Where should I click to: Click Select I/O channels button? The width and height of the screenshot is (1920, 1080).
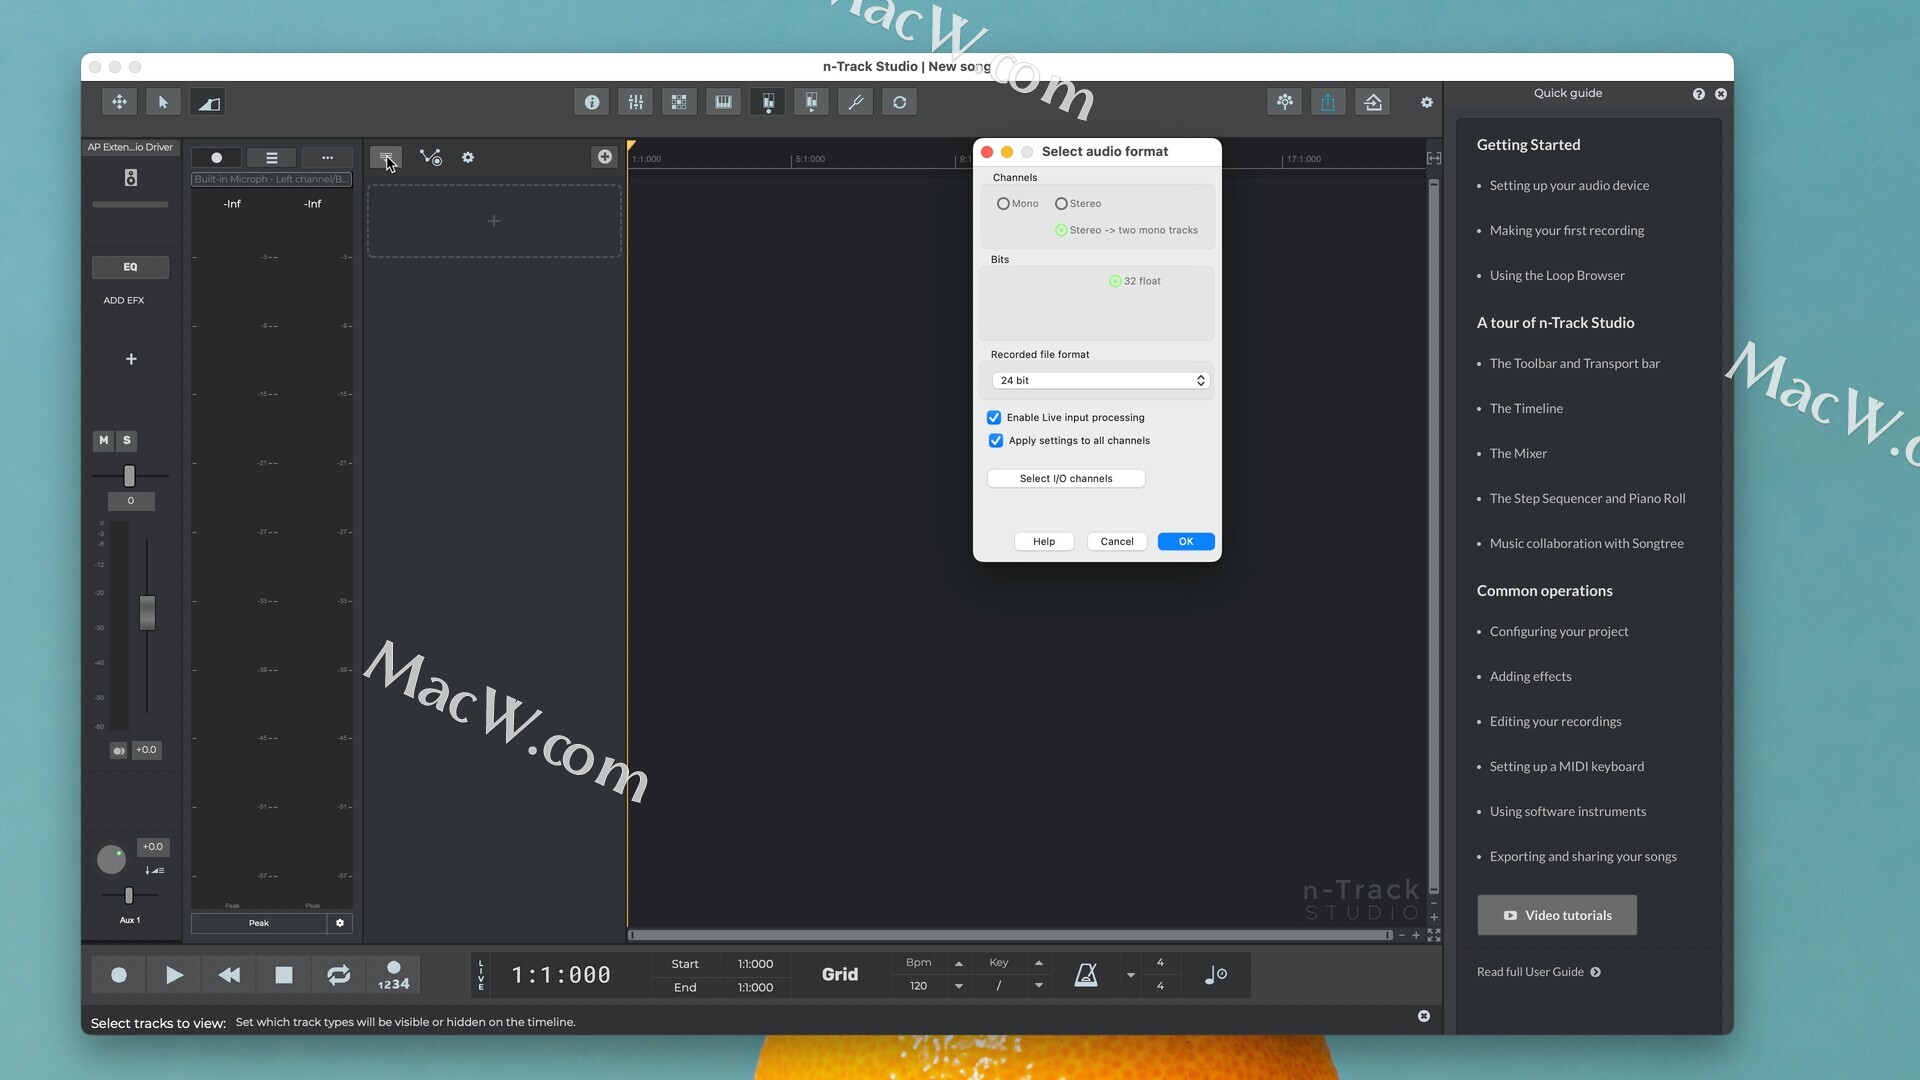pyautogui.click(x=1066, y=479)
